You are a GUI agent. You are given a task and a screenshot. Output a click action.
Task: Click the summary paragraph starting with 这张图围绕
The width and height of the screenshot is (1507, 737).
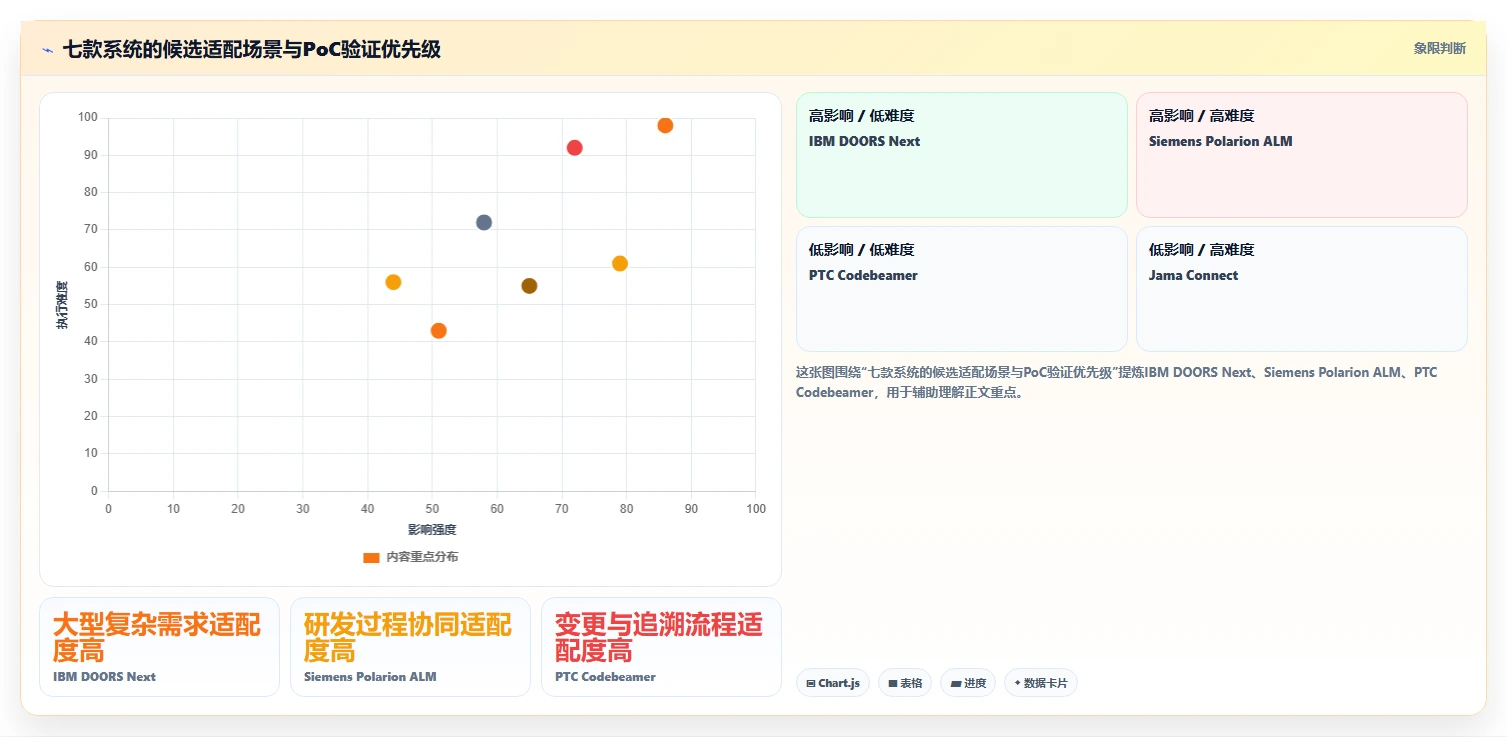click(1116, 382)
